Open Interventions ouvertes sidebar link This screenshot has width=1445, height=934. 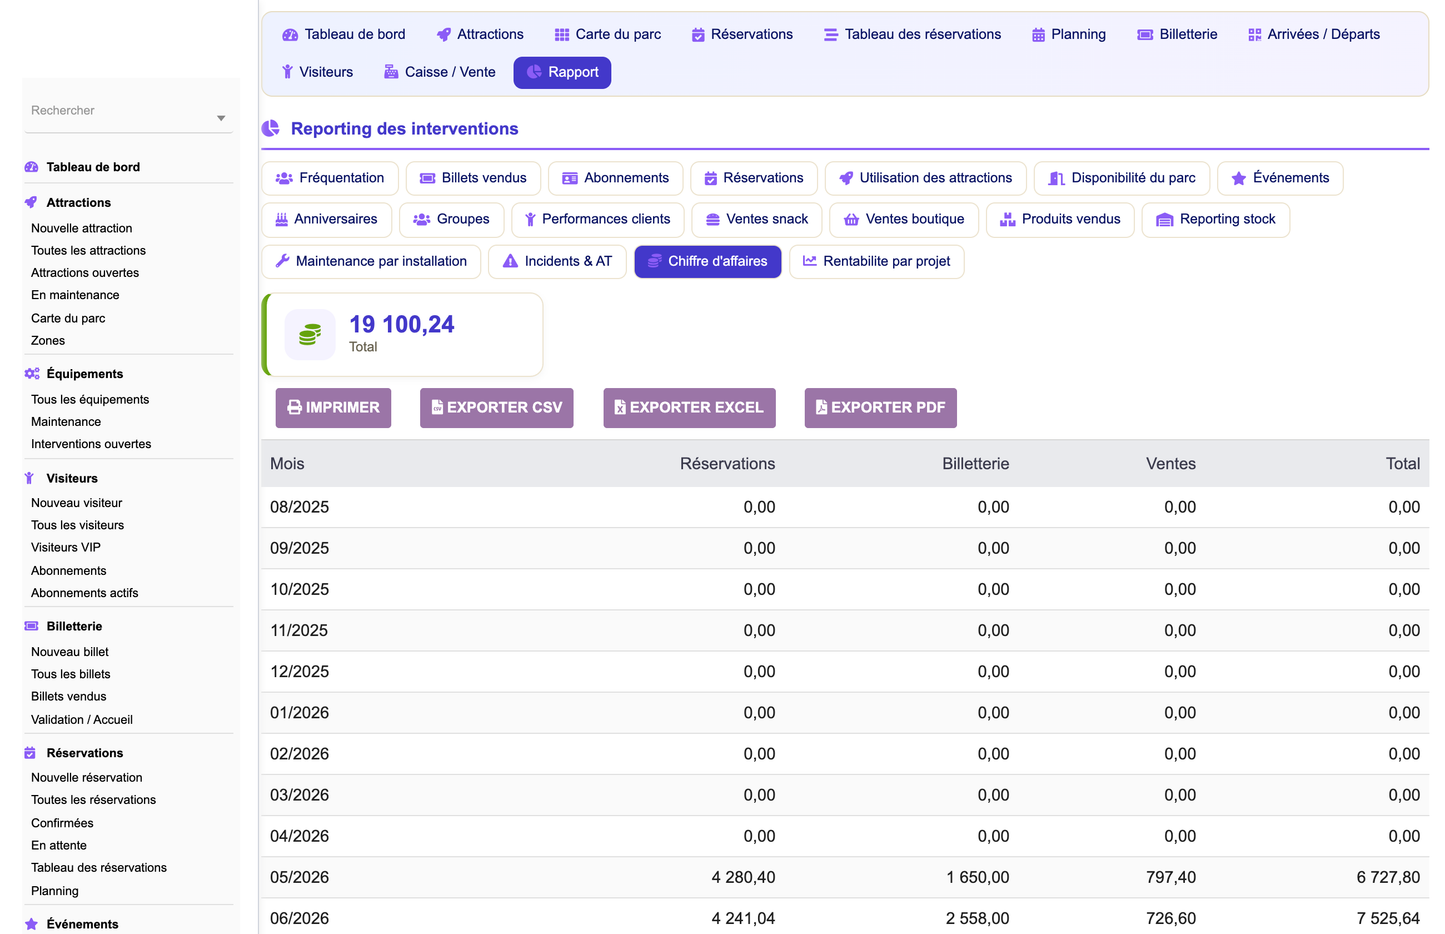(91, 444)
